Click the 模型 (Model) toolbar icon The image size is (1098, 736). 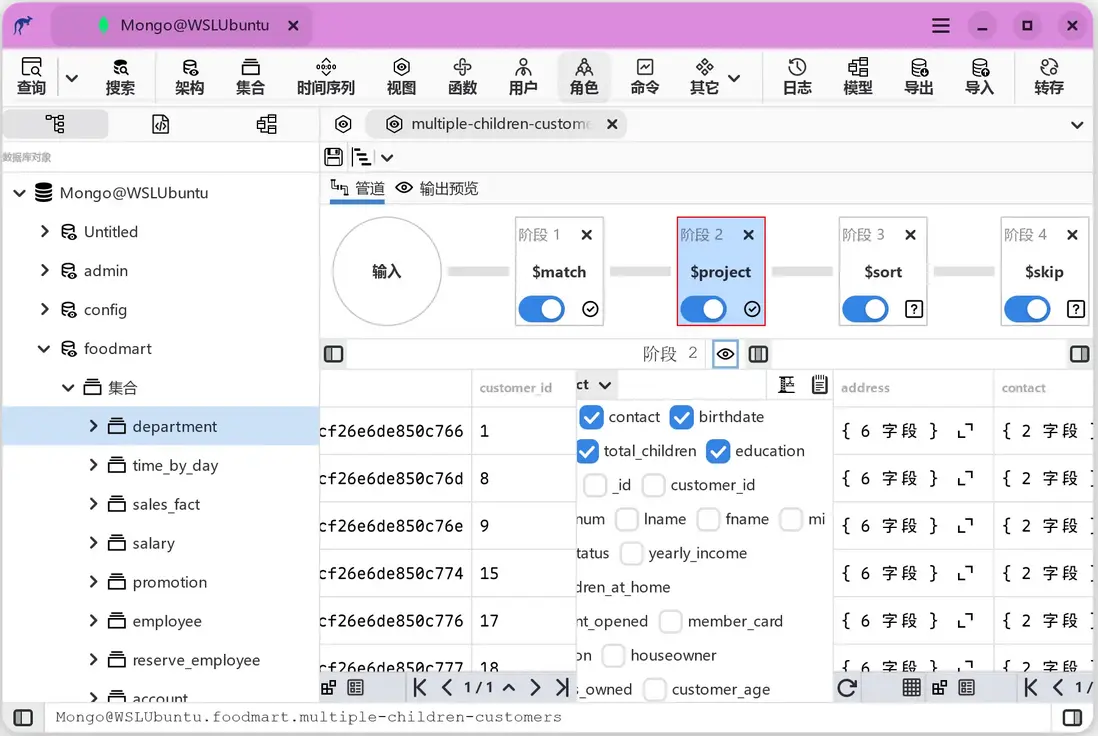click(x=857, y=76)
